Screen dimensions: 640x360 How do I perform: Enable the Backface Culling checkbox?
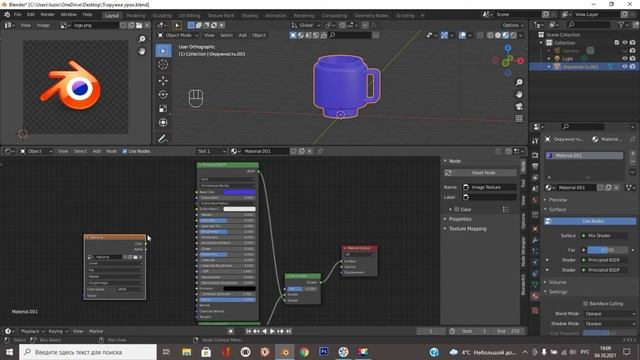point(585,303)
